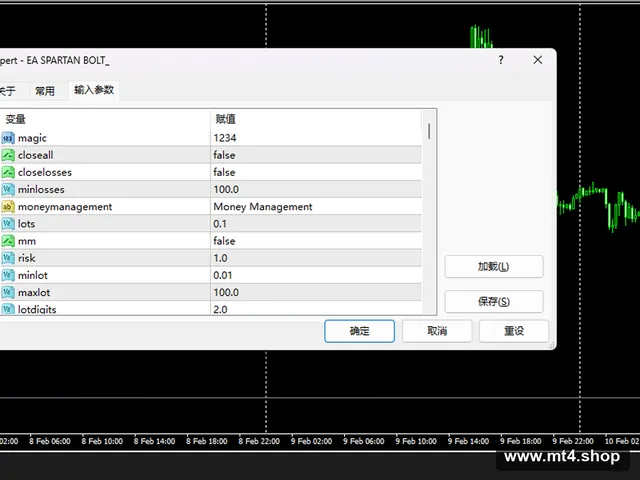Click the minlot variable name
Image resolution: width=640 pixels, height=480 pixels.
[33, 275]
